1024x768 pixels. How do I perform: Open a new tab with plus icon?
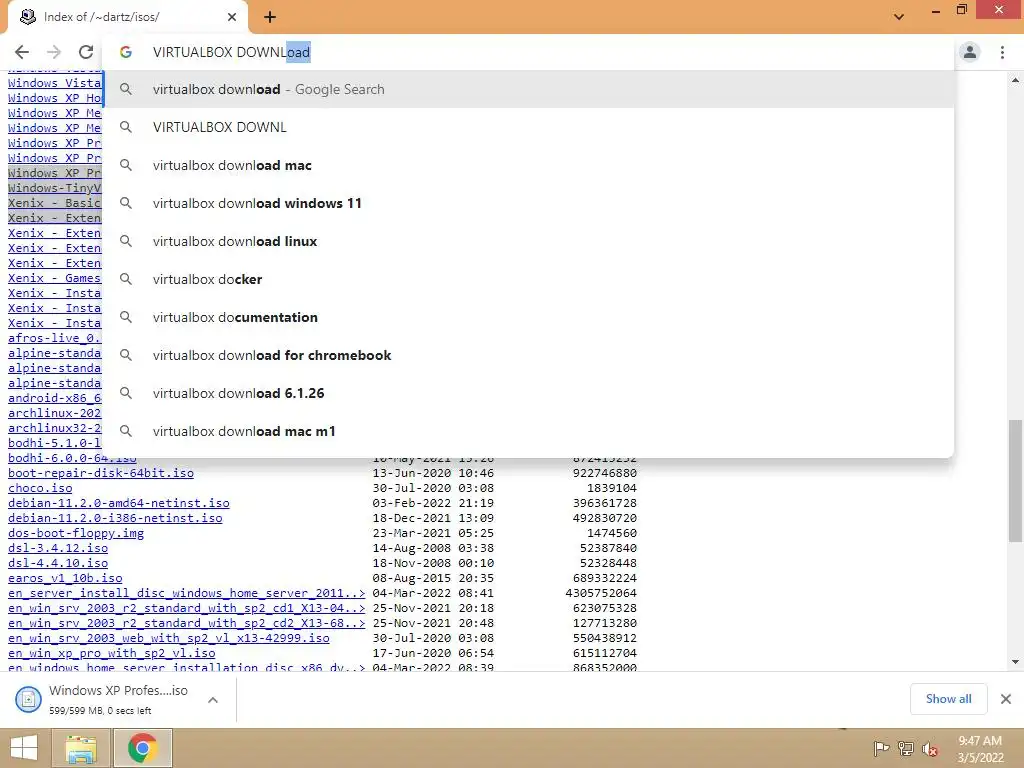tap(270, 17)
